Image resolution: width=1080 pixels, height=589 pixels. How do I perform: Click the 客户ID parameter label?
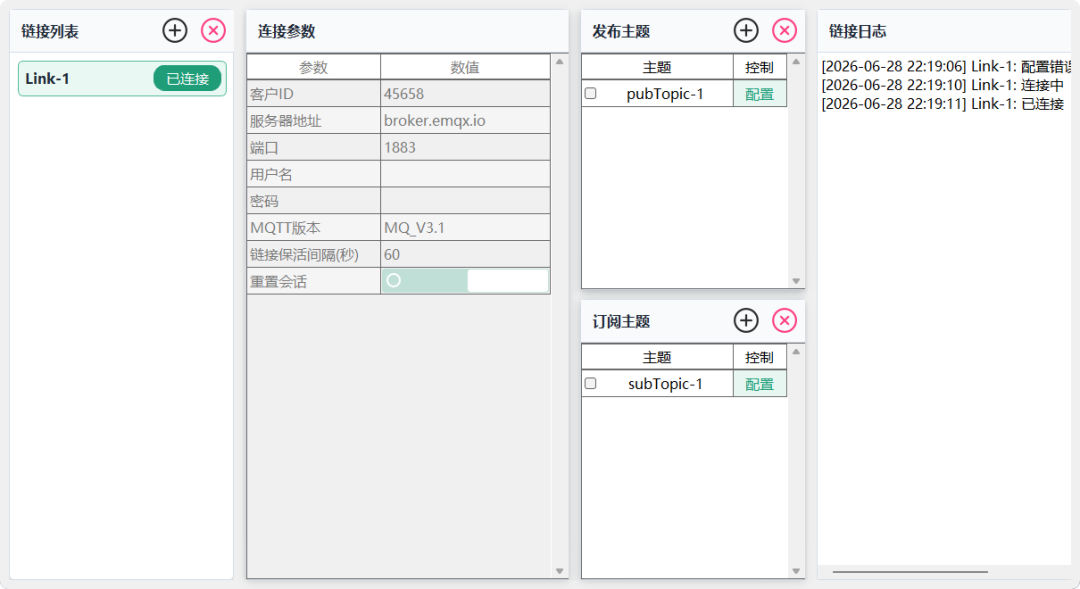coord(271,94)
